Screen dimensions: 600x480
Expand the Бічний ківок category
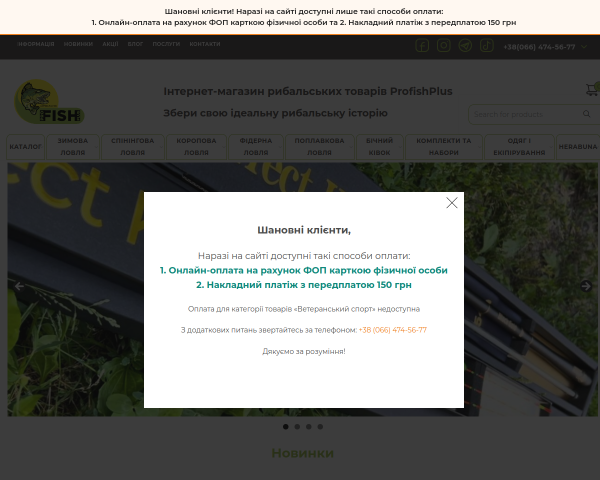click(x=379, y=147)
